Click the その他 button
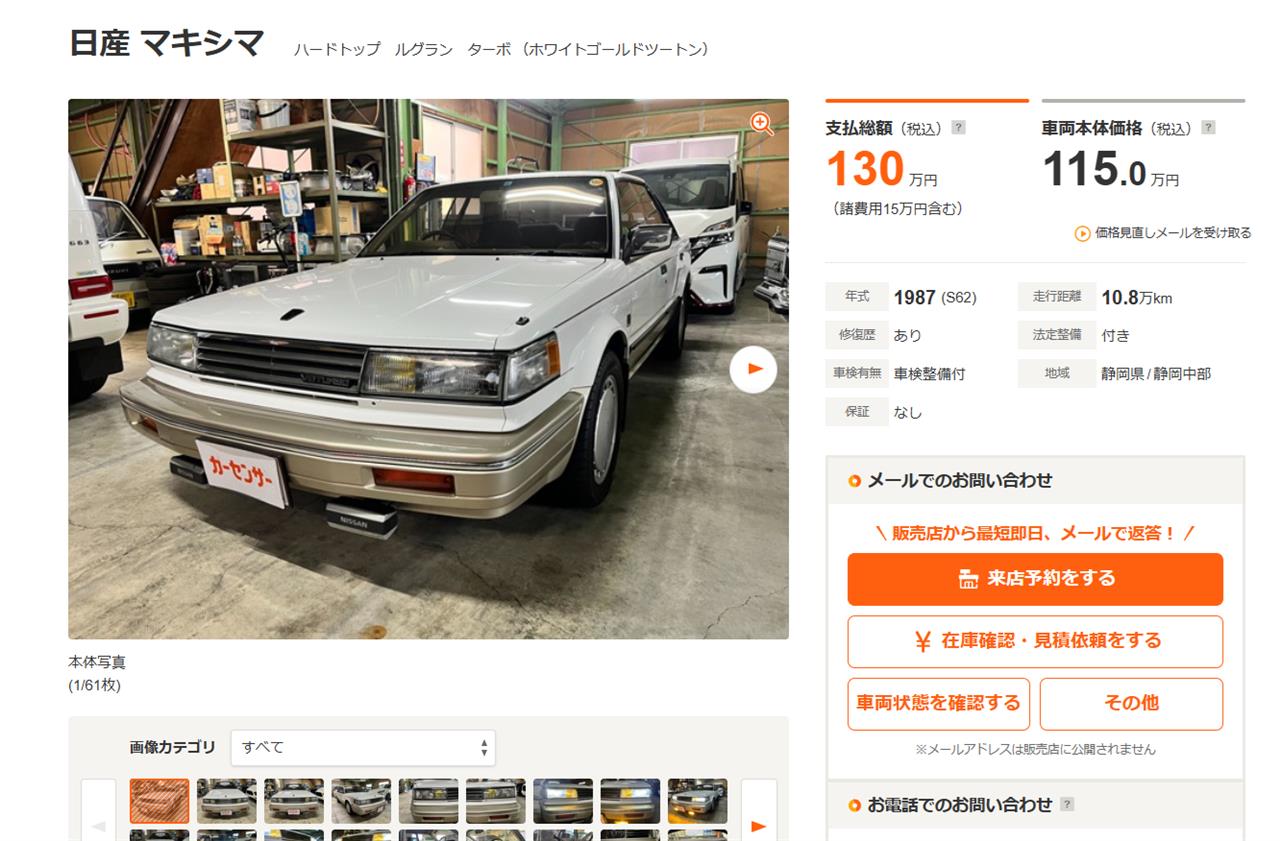Screen dimensions: 1280x841 [x=1131, y=704]
